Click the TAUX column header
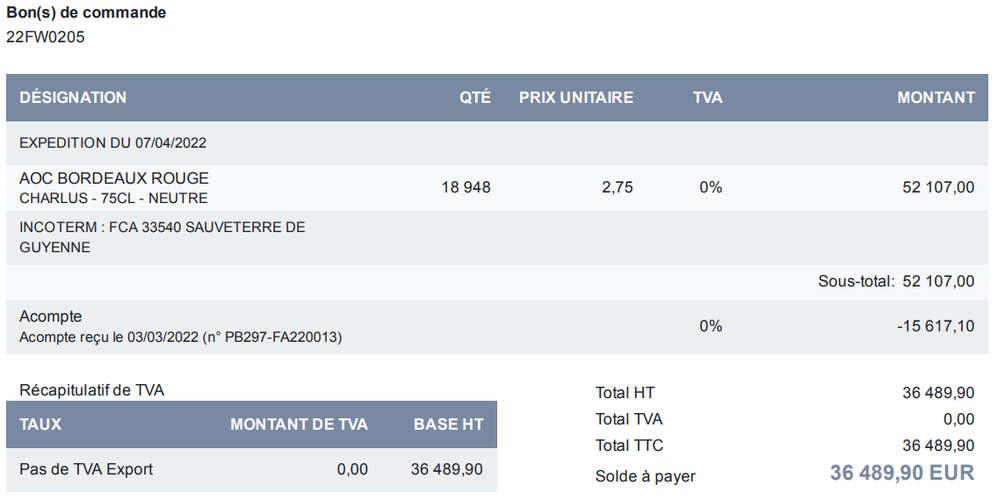The height and width of the screenshot is (501, 998). [x=41, y=425]
